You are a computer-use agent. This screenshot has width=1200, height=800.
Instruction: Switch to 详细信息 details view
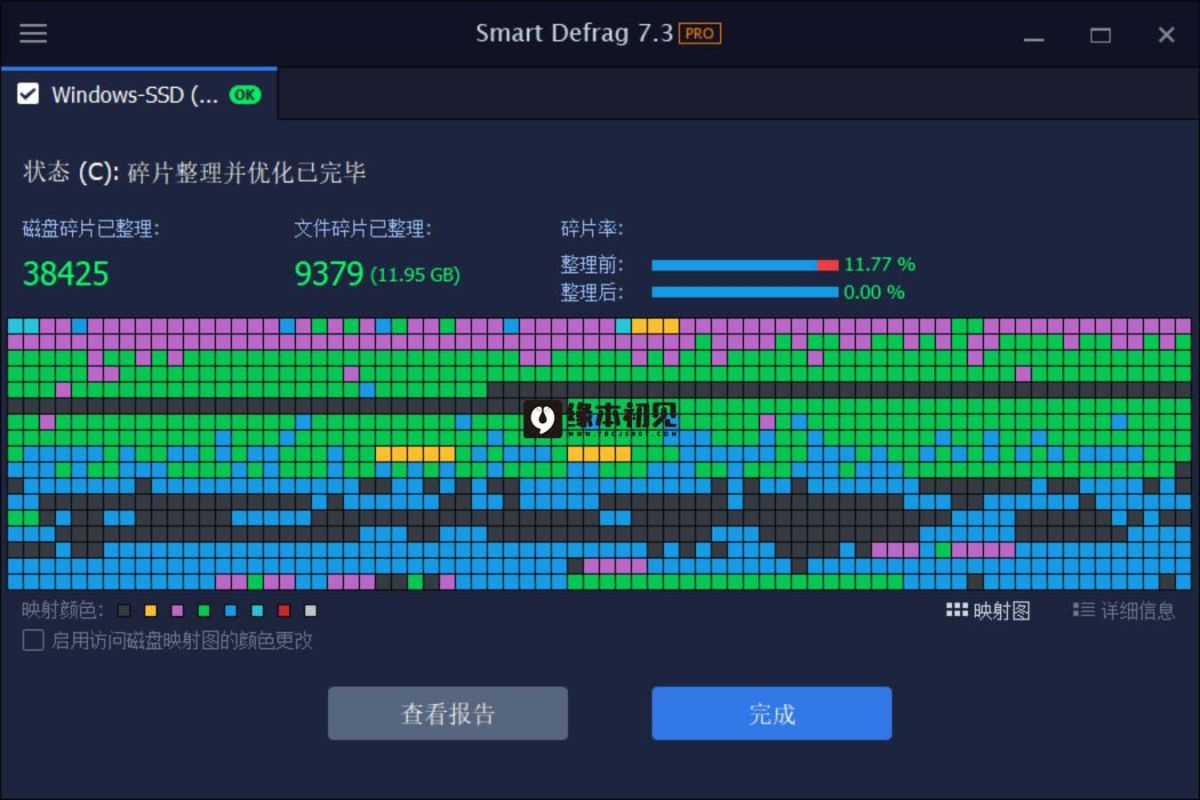[x=1124, y=611]
